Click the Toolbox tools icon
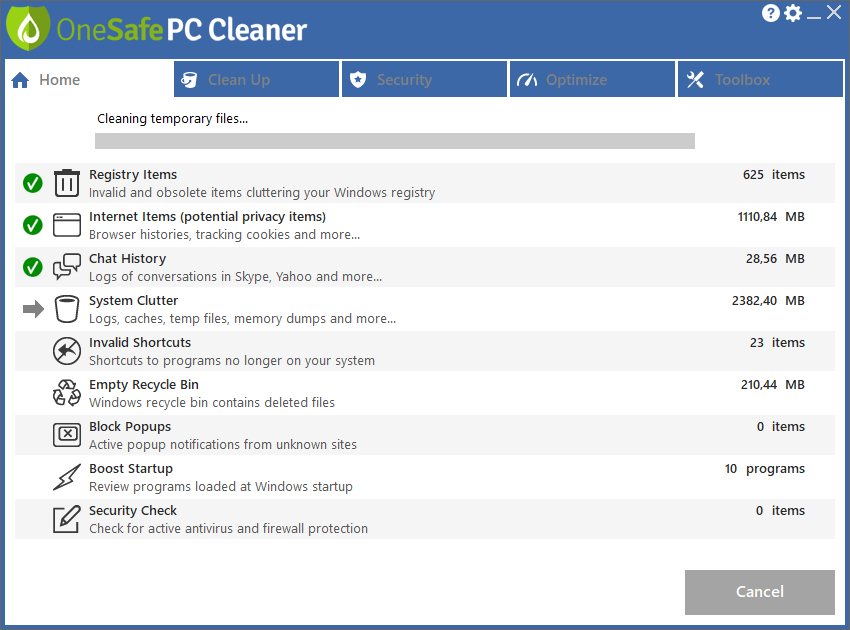 click(x=695, y=80)
